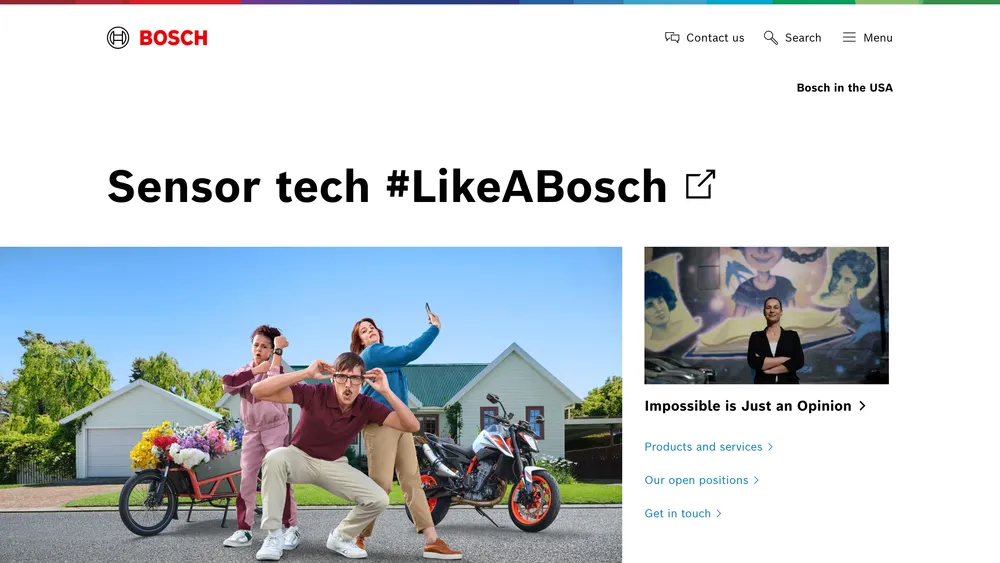
Task: Open the hamburger menu icon
Action: pos(849,38)
